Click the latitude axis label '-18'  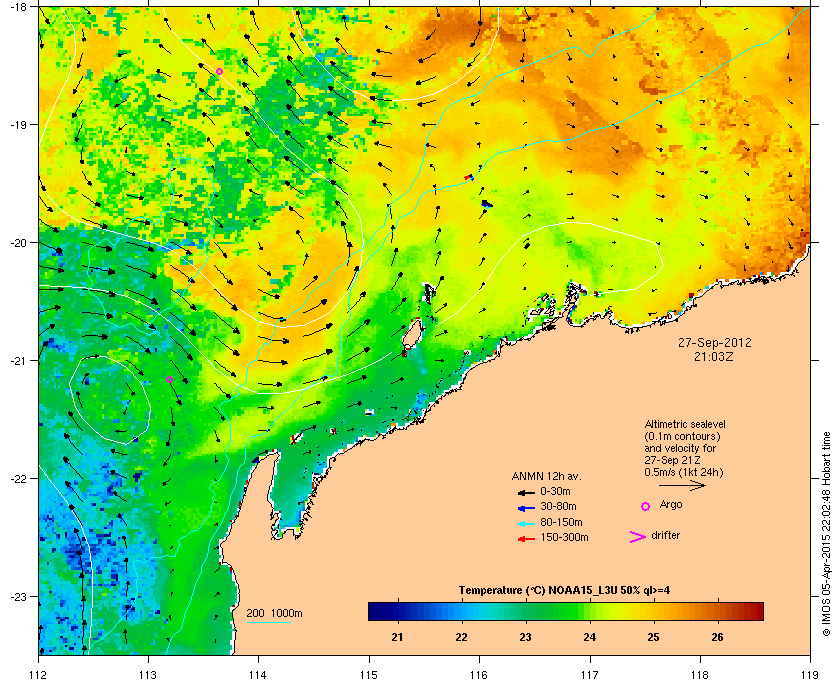(18, 6)
